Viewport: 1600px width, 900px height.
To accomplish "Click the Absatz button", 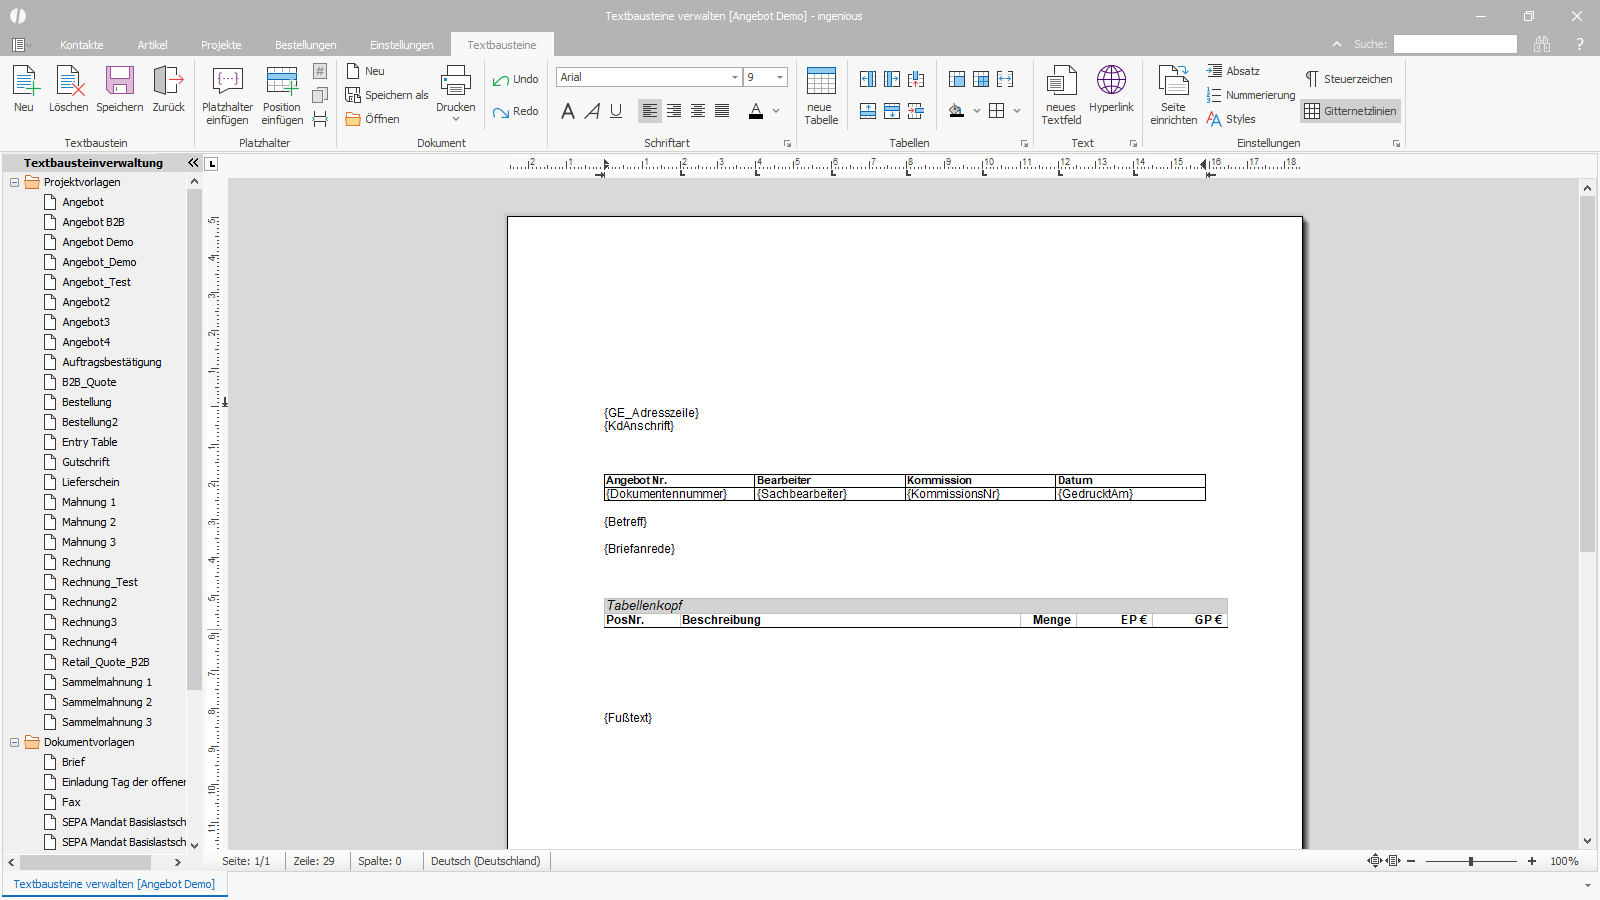I will pos(1233,71).
